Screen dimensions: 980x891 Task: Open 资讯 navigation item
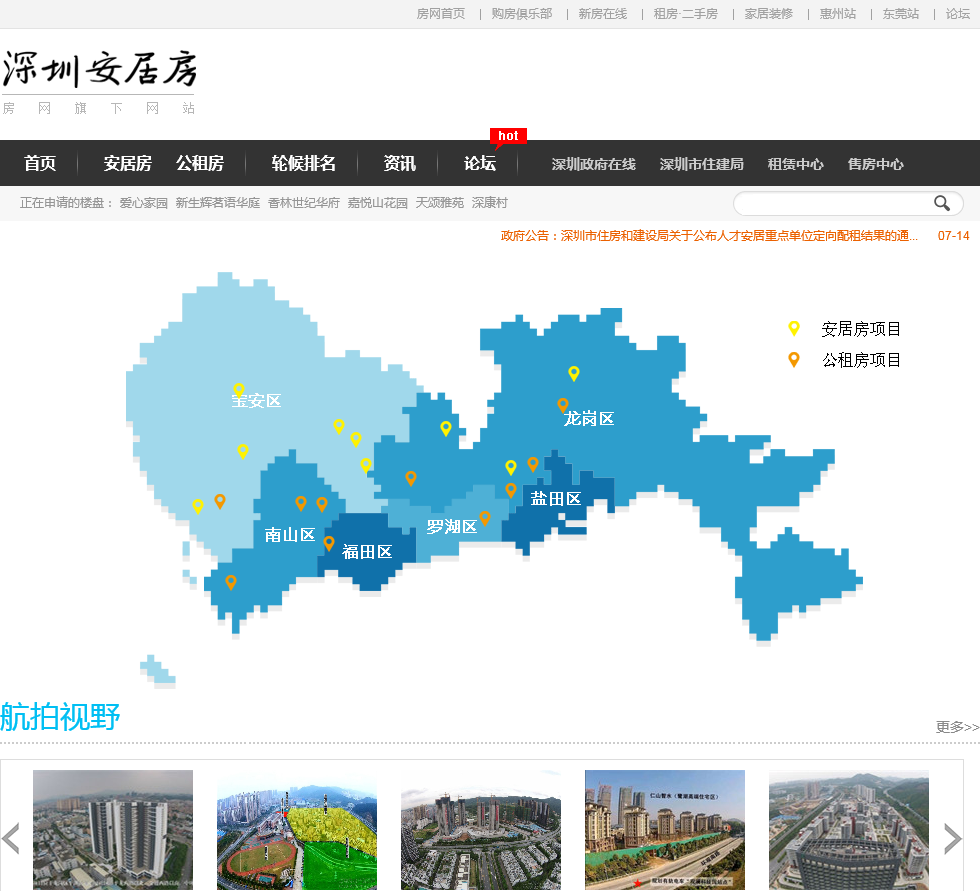399,164
